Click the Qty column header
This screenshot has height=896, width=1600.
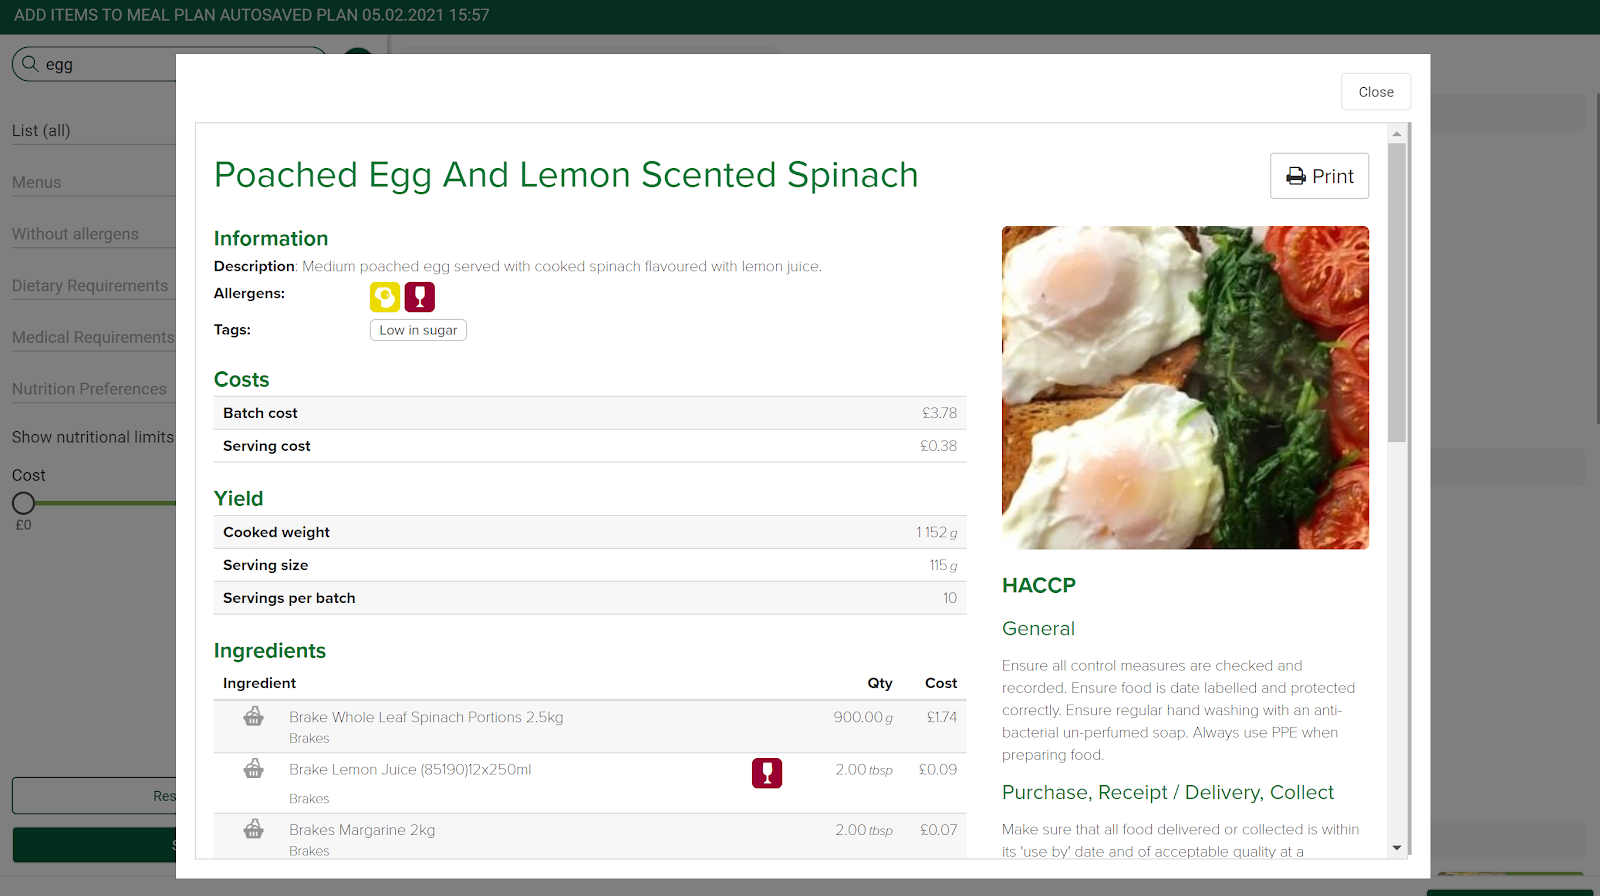[x=880, y=683]
